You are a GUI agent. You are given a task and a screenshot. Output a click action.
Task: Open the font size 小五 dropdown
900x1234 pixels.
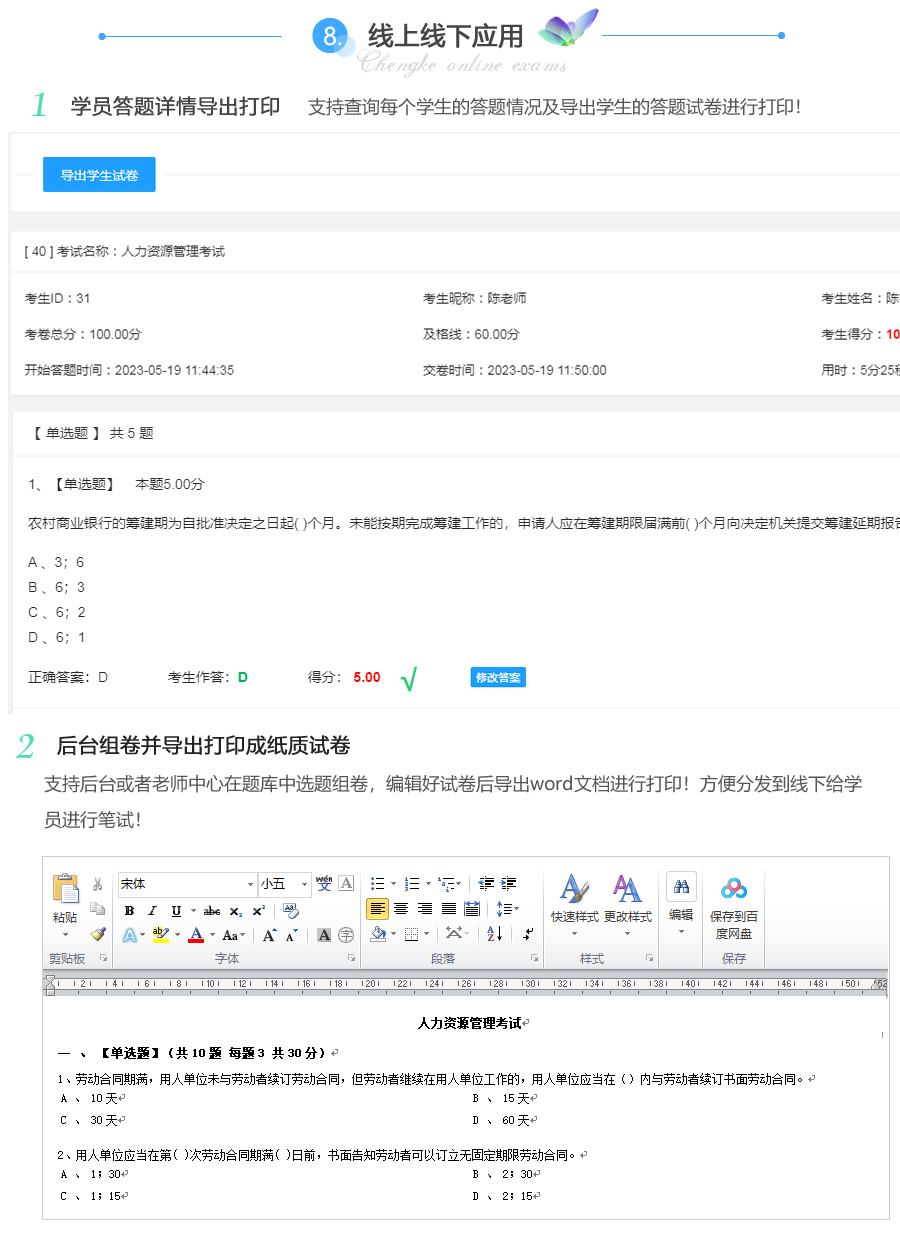click(304, 884)
